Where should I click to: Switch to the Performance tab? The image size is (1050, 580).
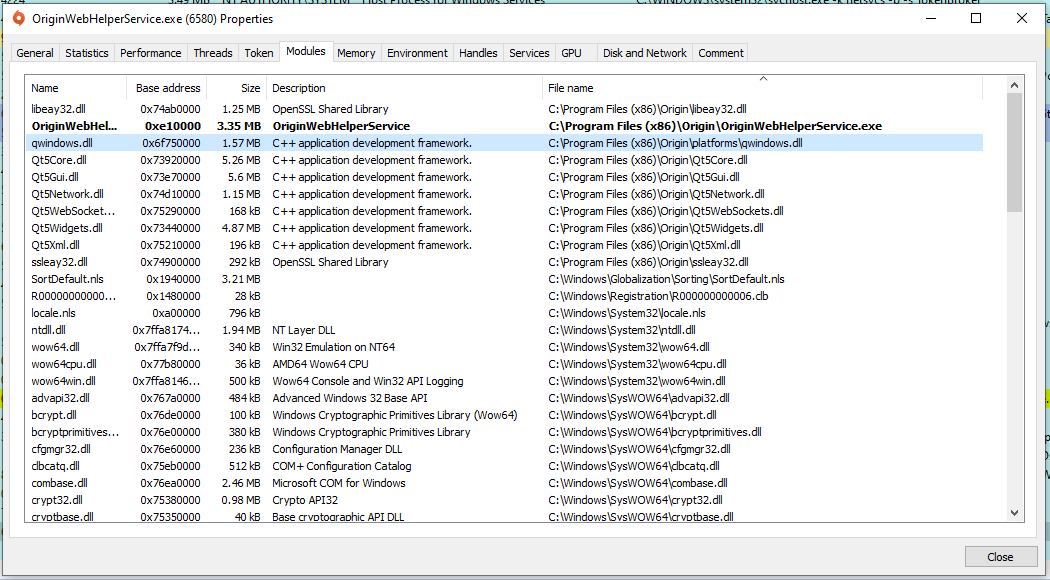(151, 53)
